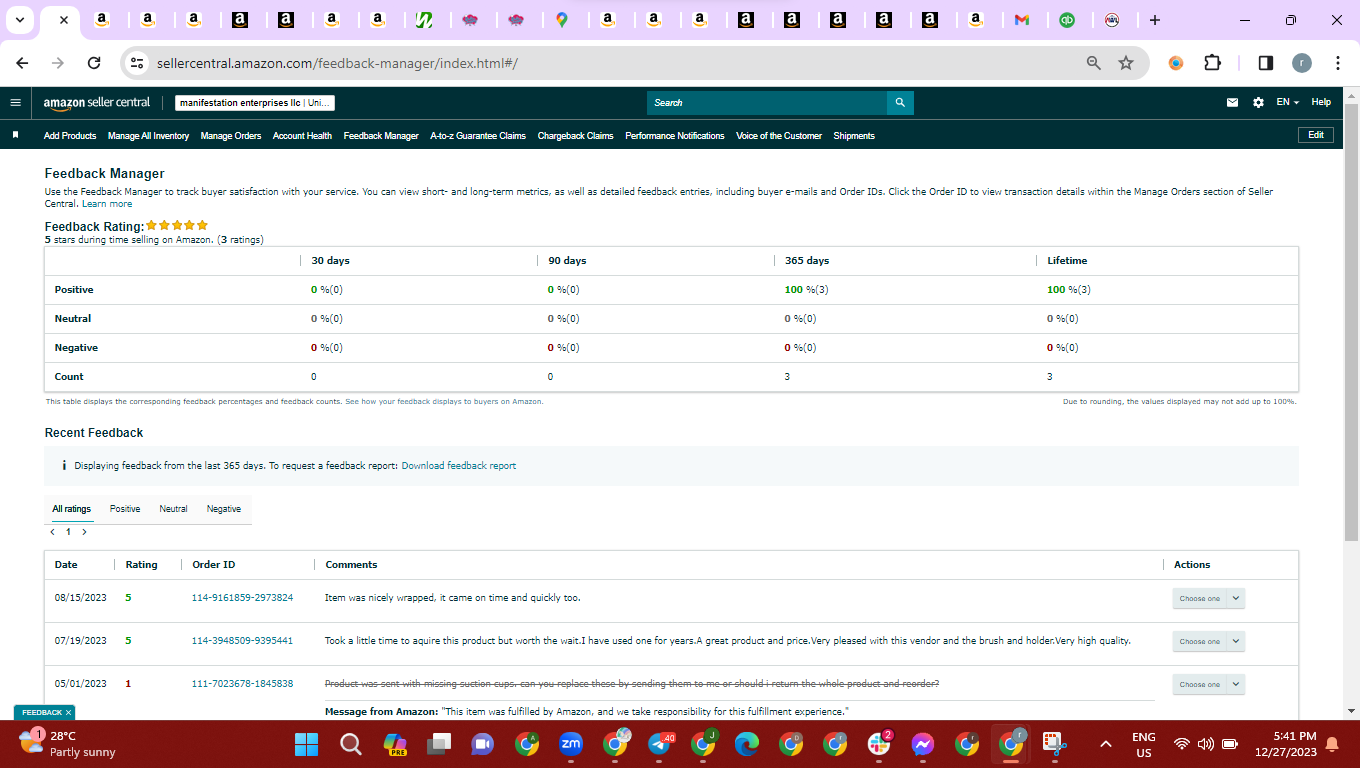Go back with the browser back arrow

coord(23,63)
